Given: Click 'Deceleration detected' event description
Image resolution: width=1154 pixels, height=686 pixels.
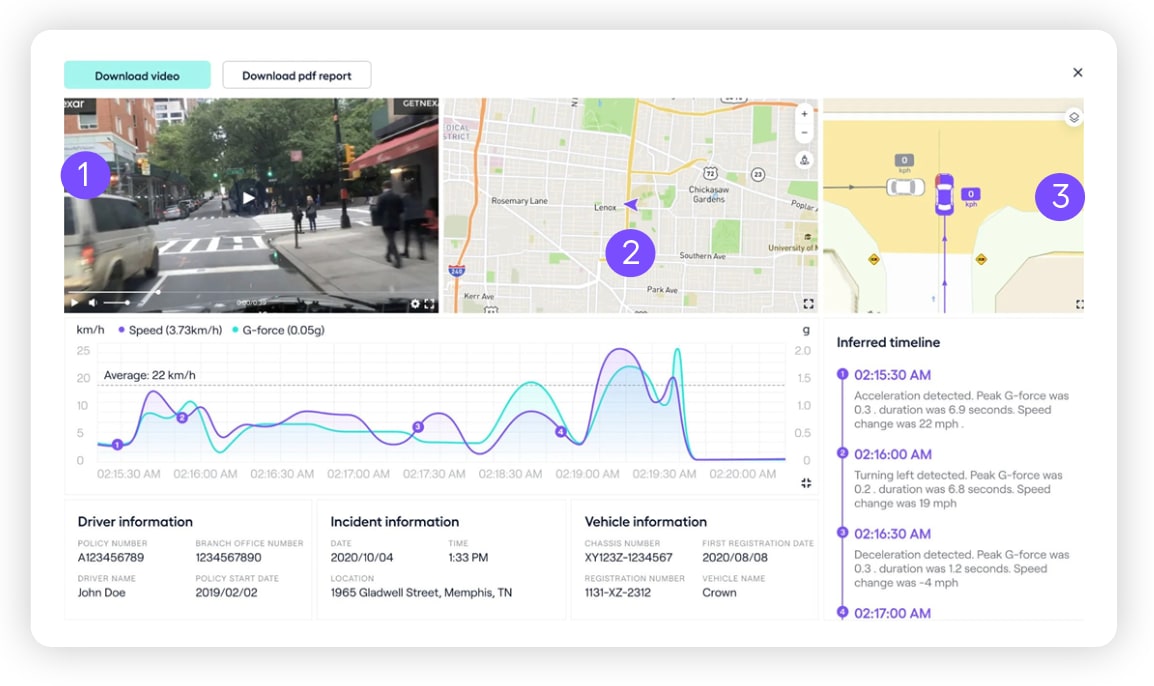Looking at the screenshot, I should coord(961,569).
